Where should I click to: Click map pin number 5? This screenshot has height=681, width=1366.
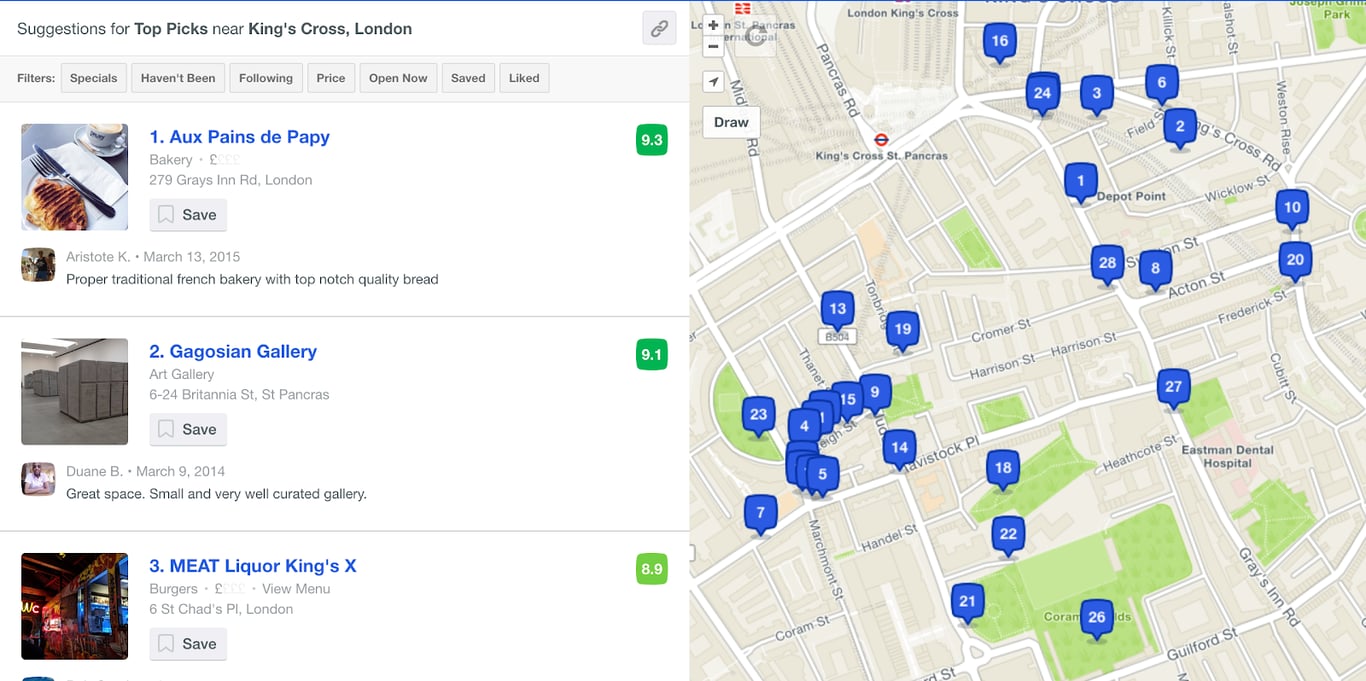823,476
